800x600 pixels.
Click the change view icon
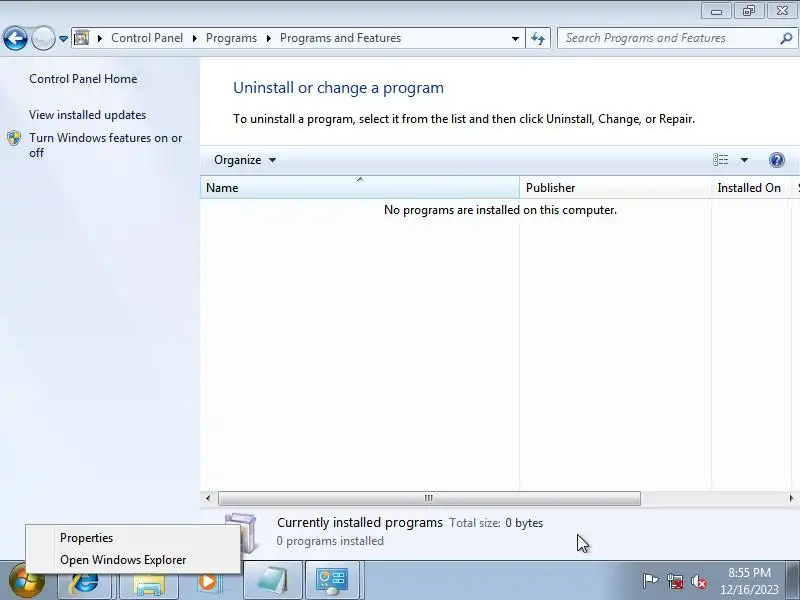720,160
